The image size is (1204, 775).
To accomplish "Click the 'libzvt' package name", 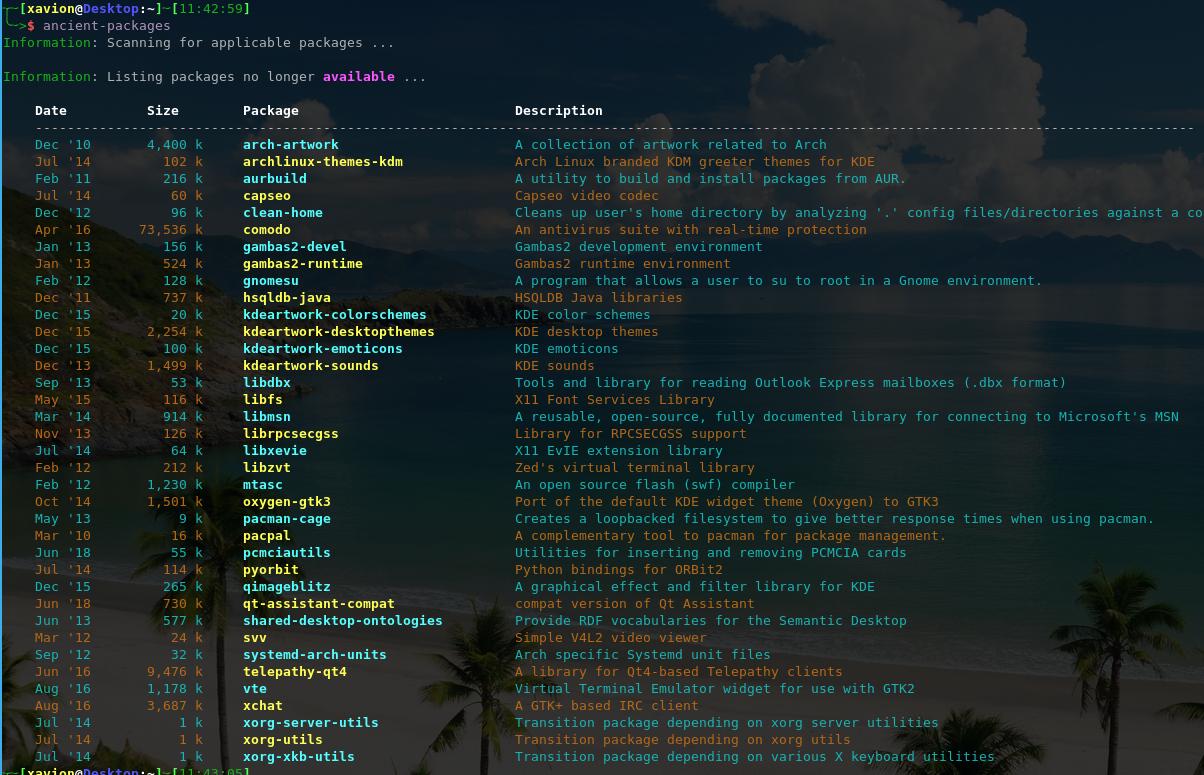I will (x=267, y=467).
